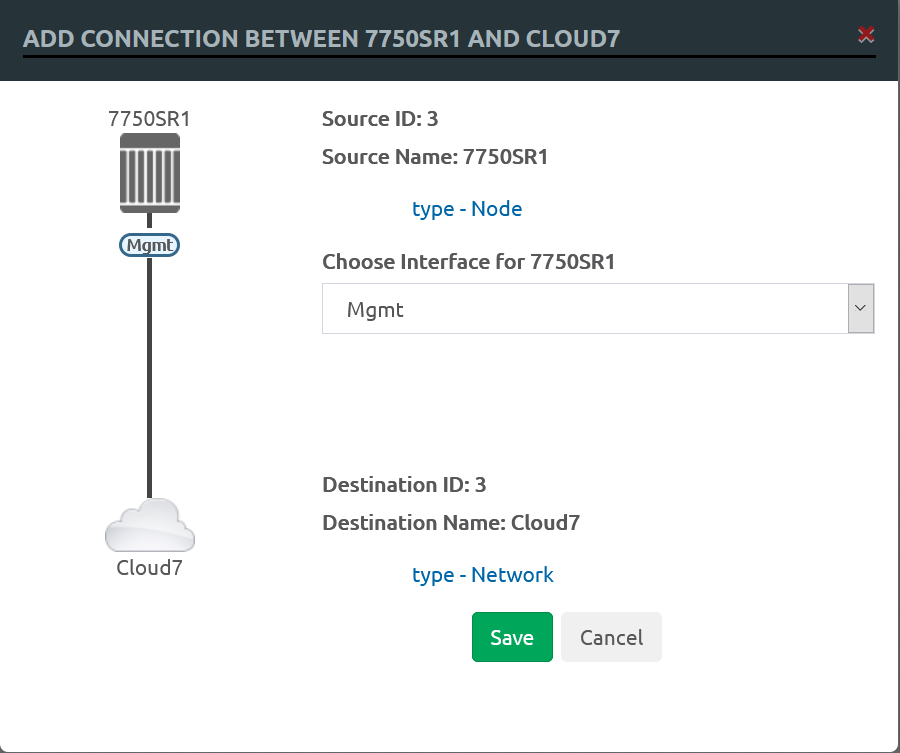The width and height of the screenshot is (900, 753).
Task: Click the Mgmt interface badge on 7750SR1
Action: [149, 245]
